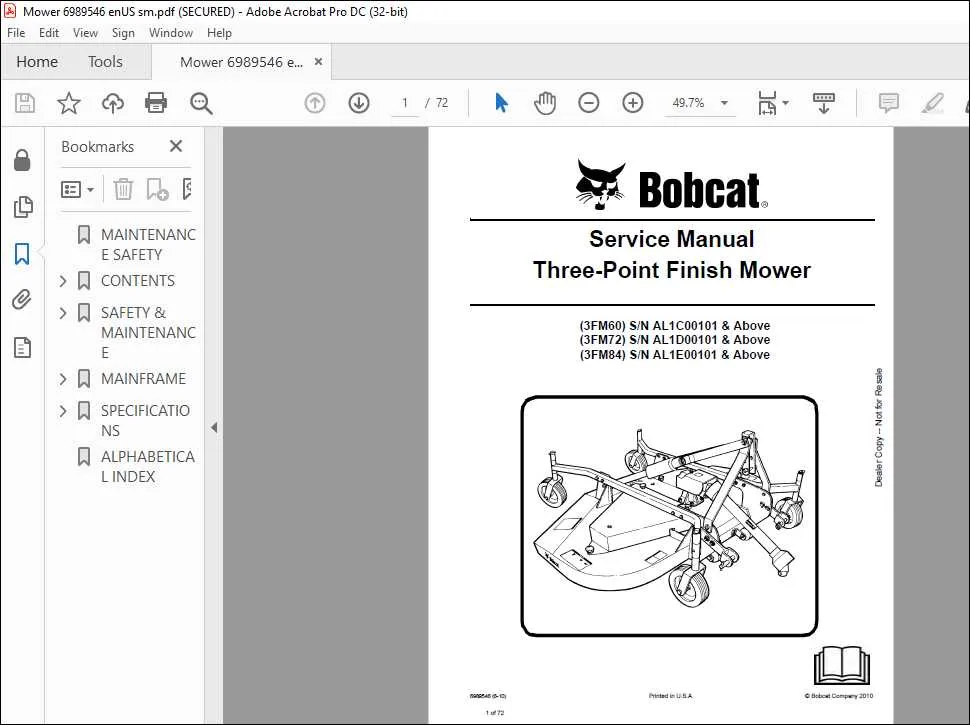Zoom in with the plus circle

[x=632, y=103]
